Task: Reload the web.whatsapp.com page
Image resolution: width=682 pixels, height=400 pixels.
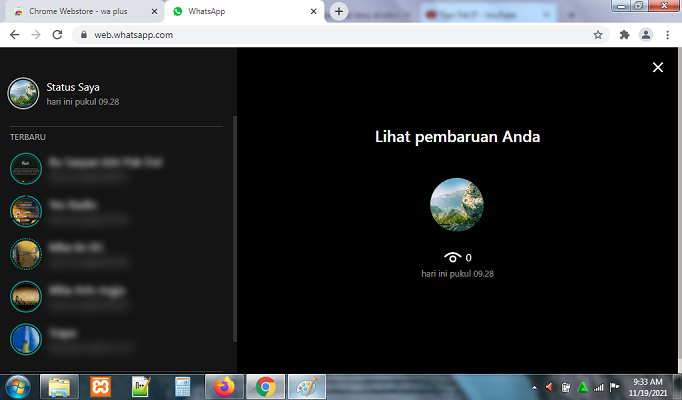Action: tap(57, 35)
